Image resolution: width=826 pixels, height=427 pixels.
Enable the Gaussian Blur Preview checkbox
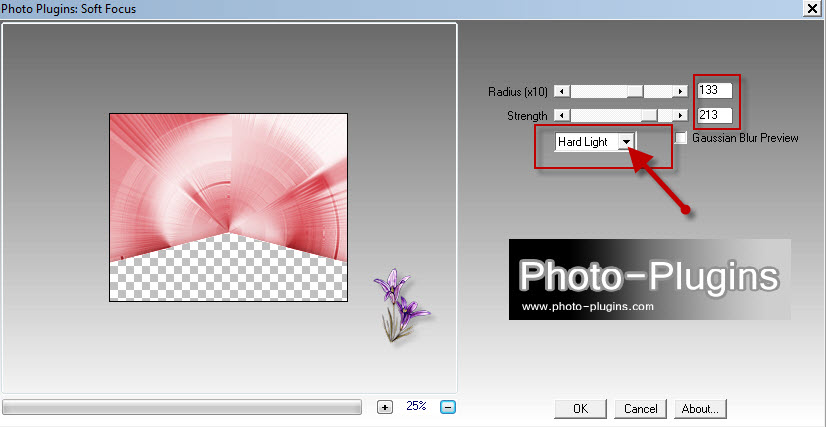(682, 138)
